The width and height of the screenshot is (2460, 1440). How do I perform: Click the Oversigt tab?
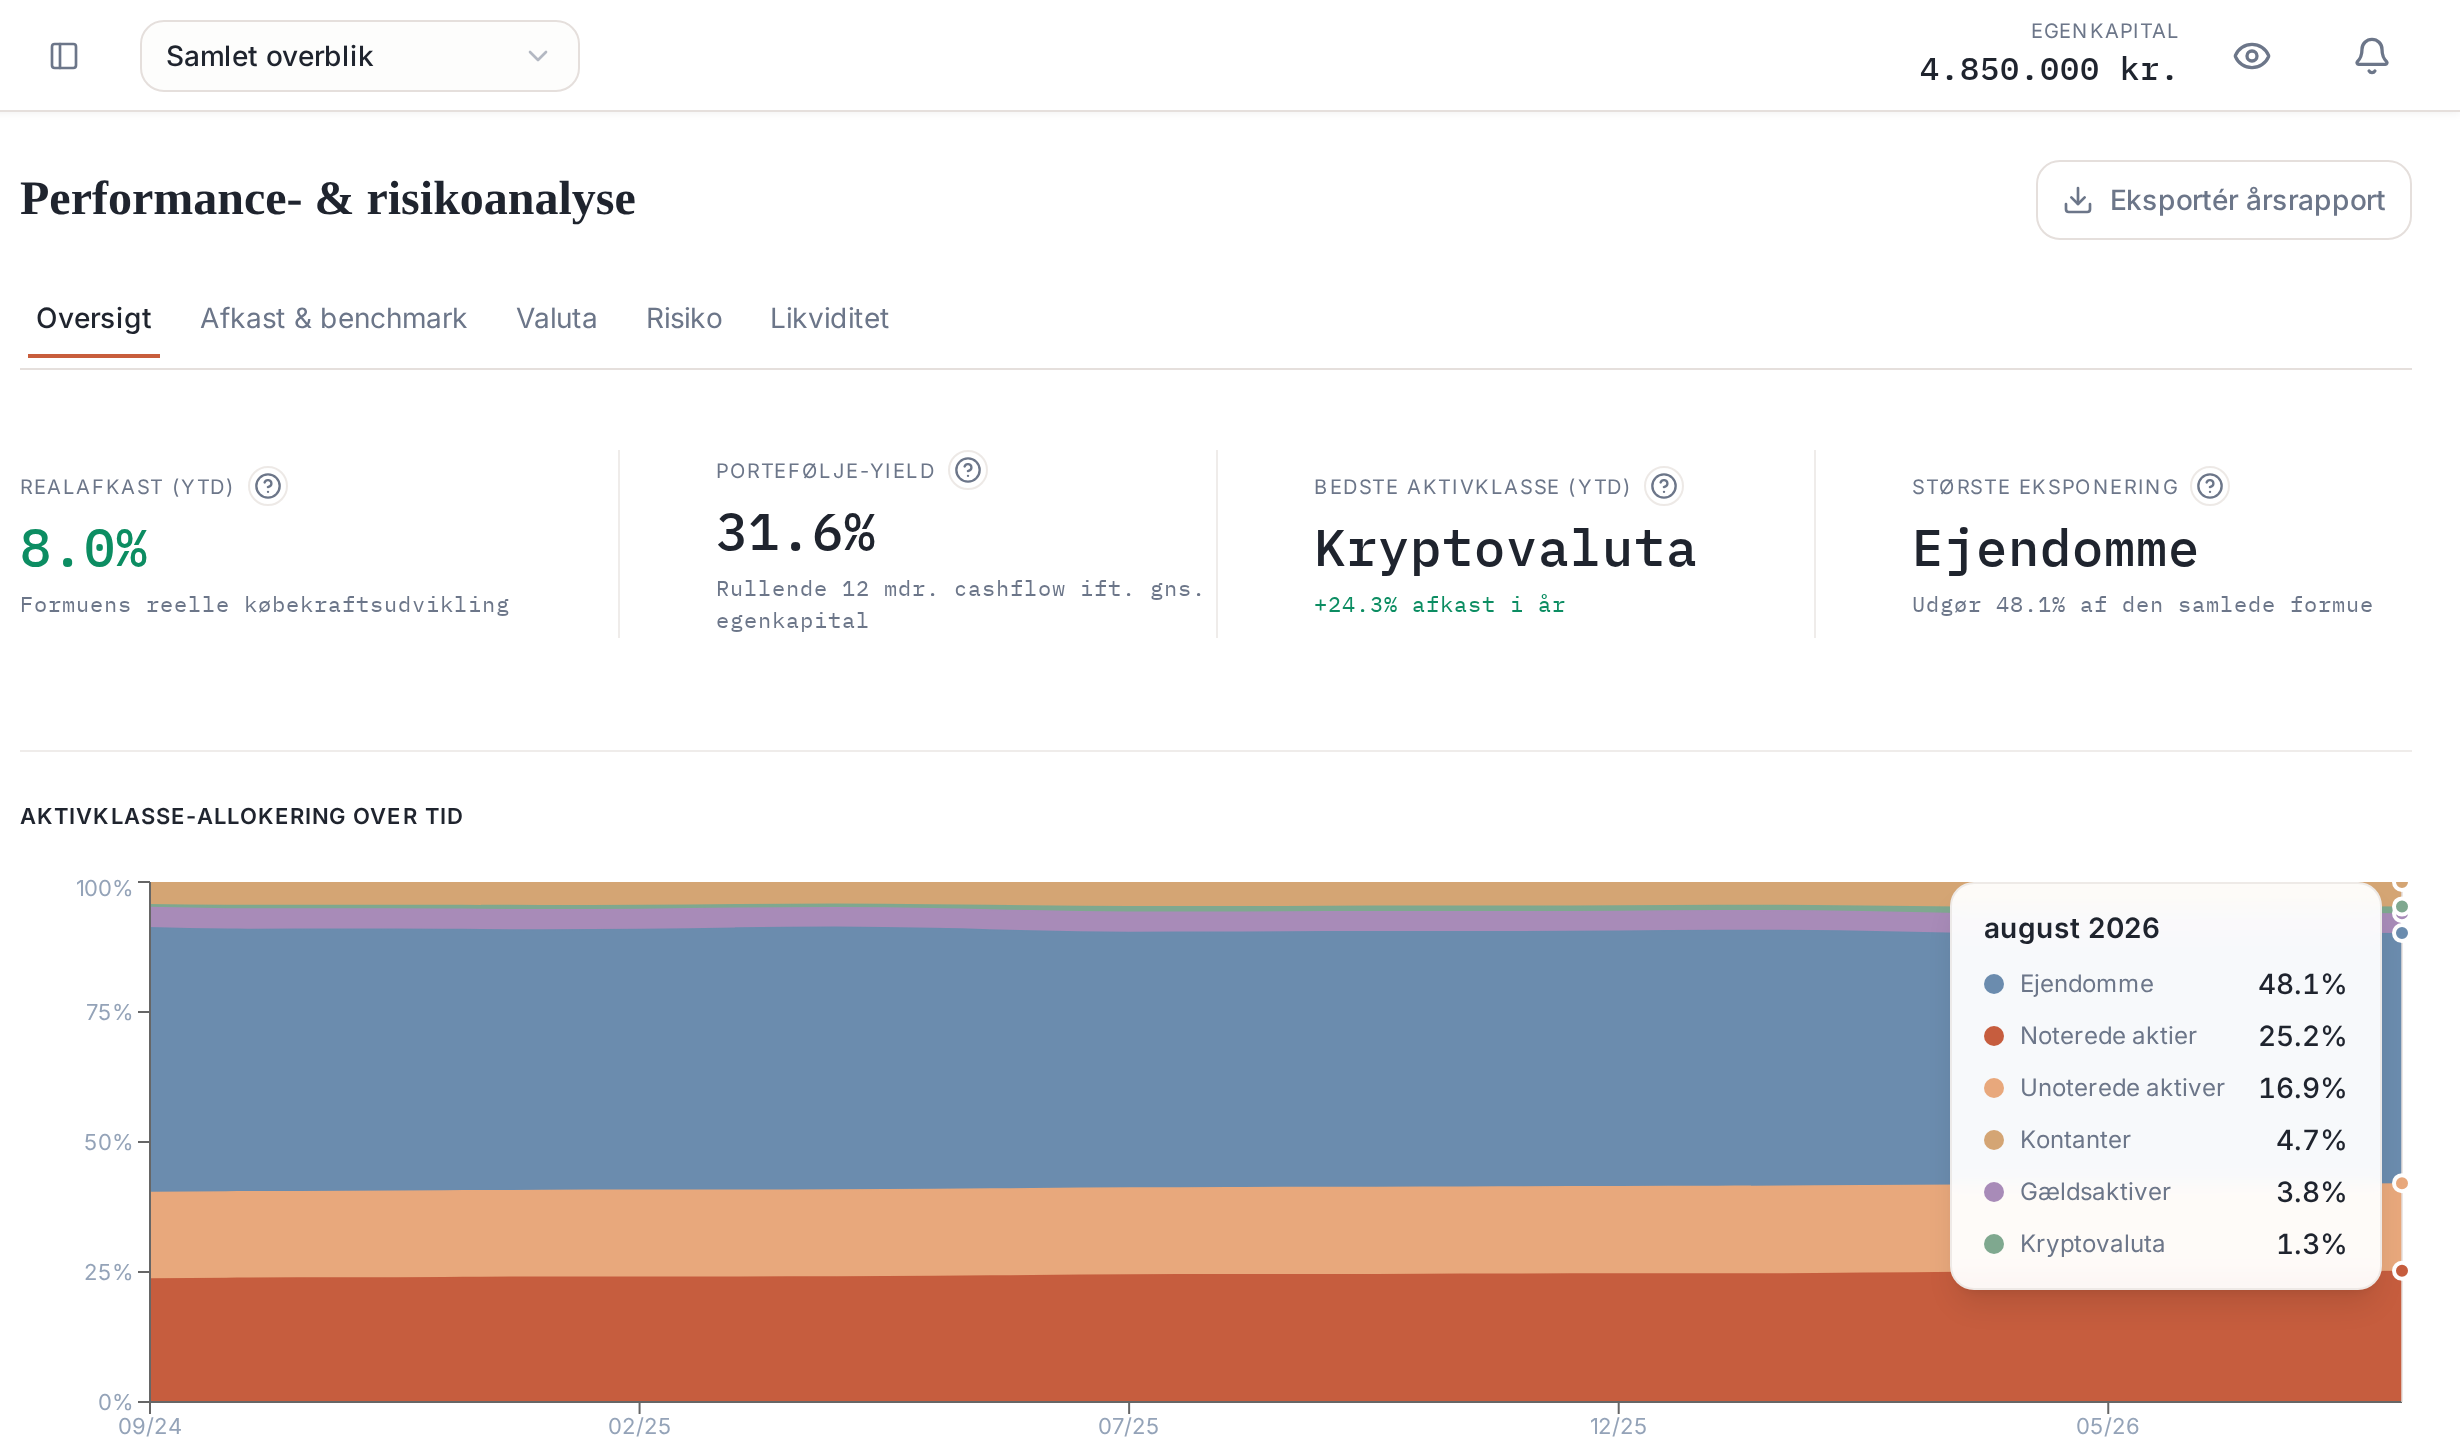pos(94,318)
